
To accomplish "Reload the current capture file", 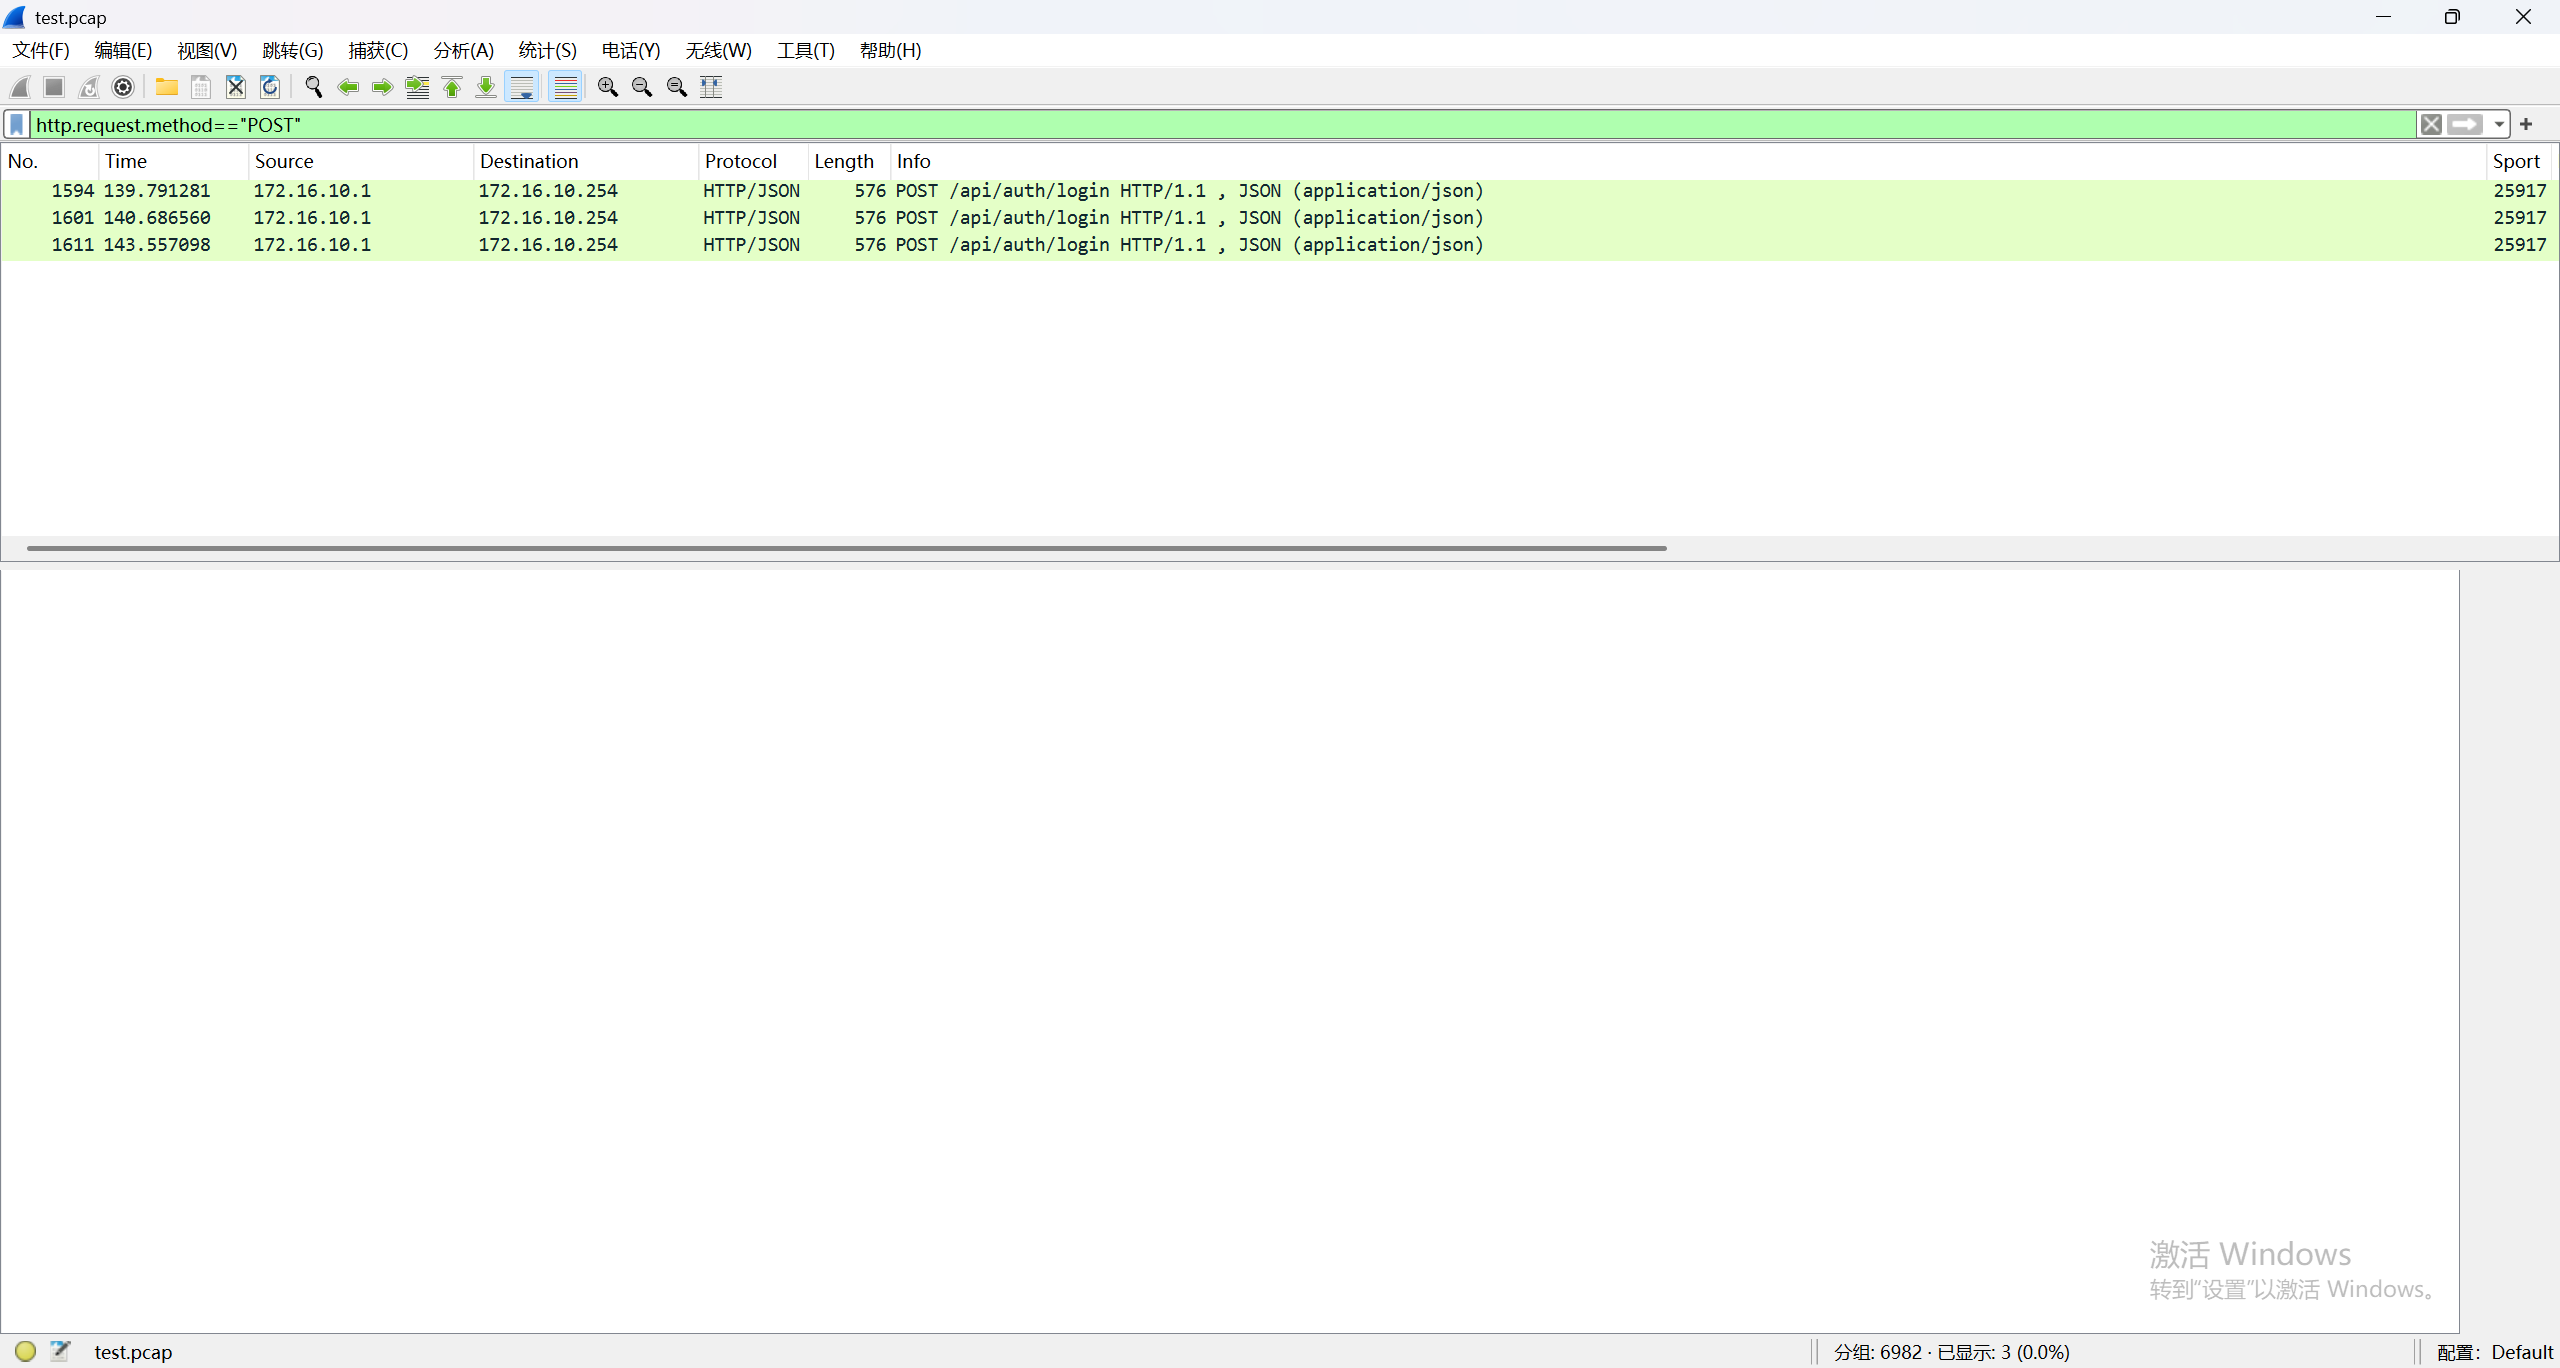I will click(270, 87).
